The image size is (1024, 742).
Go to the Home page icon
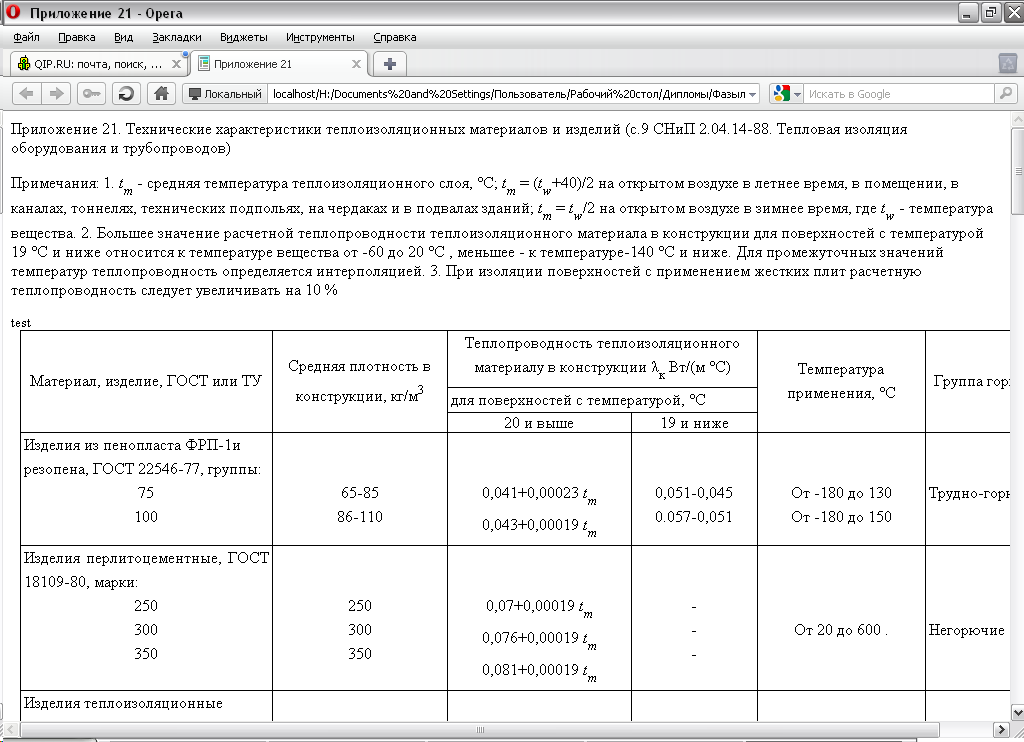161,94
